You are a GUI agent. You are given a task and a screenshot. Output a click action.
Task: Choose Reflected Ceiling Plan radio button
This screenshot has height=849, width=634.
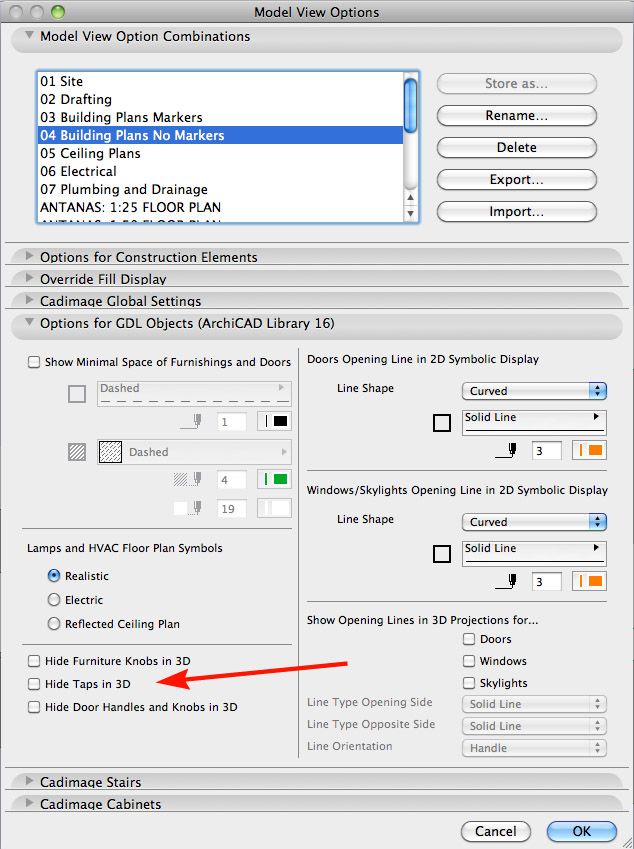click(x=54, y=623)
